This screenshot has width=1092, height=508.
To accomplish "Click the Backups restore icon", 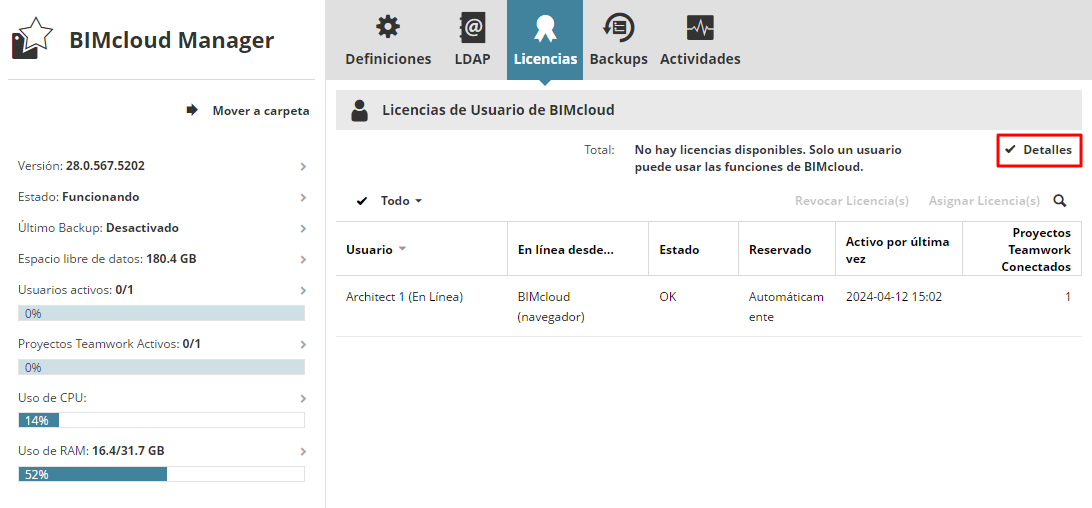I will coord(618,28).
